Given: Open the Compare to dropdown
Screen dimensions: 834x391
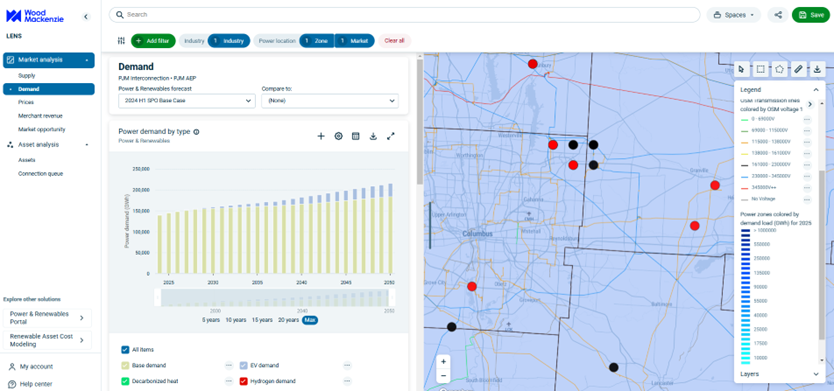Looking at the screenshot, I should pos(330,101).
